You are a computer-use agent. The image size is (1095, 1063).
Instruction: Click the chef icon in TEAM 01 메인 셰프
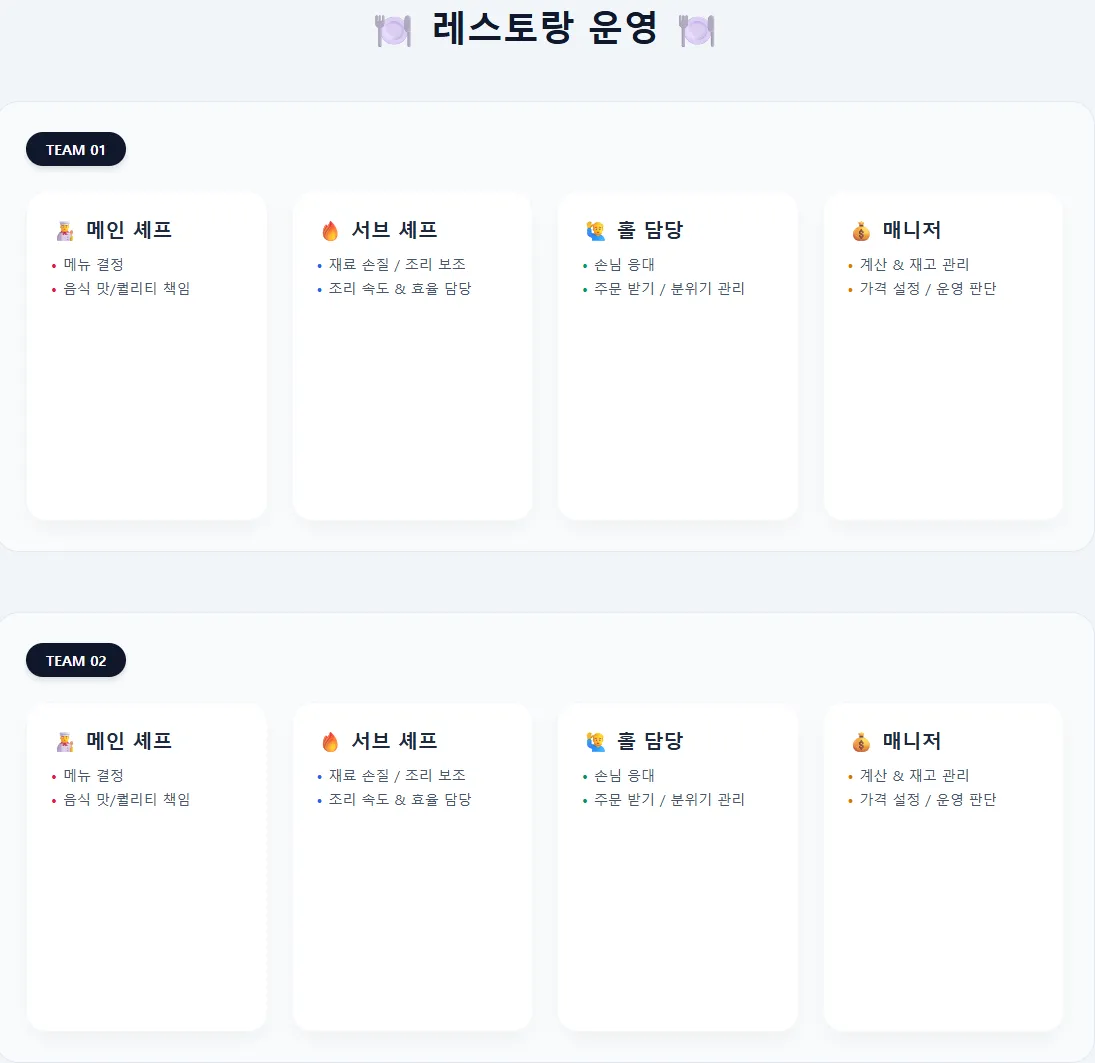tap(65, 231)
